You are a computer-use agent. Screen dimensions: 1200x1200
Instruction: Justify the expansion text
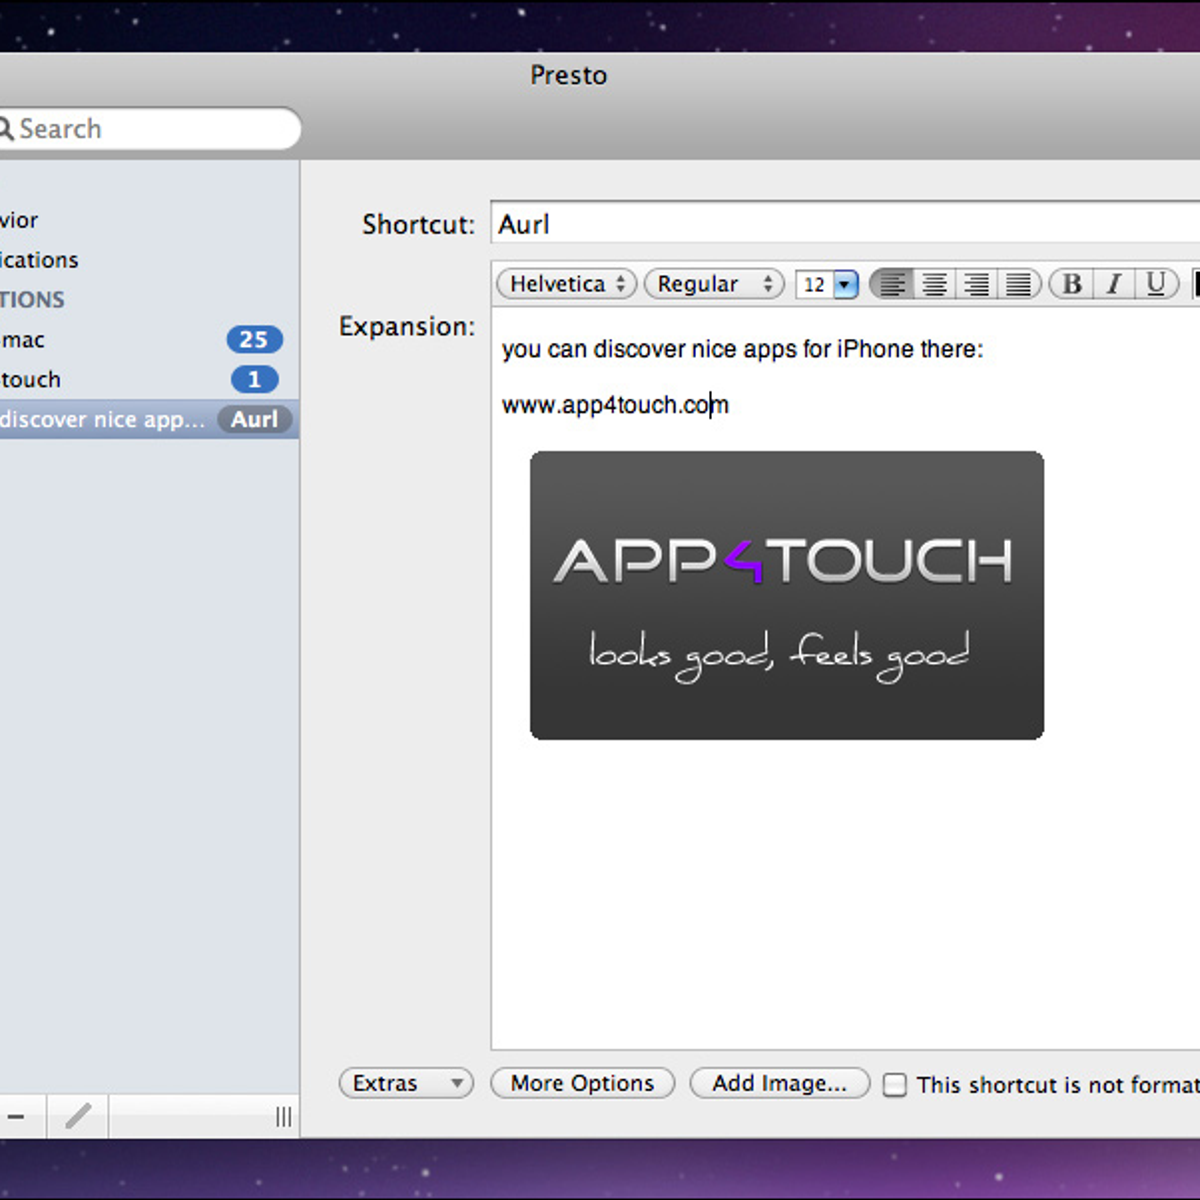point(1018,285)
